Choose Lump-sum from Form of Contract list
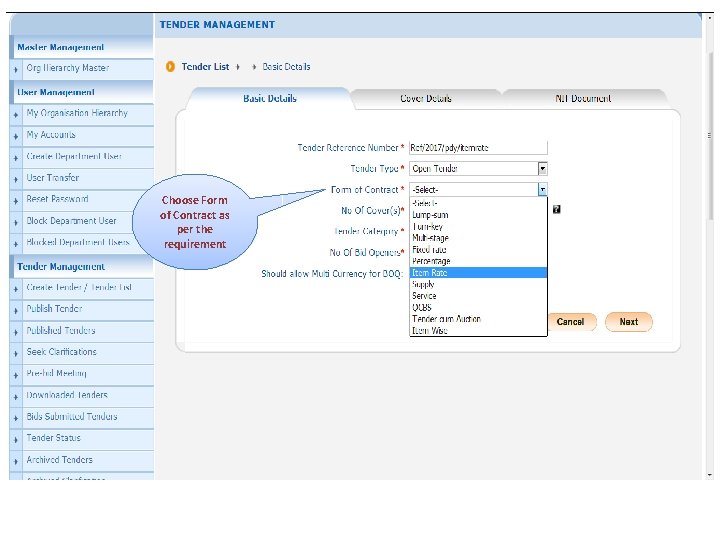 [478, 215]
